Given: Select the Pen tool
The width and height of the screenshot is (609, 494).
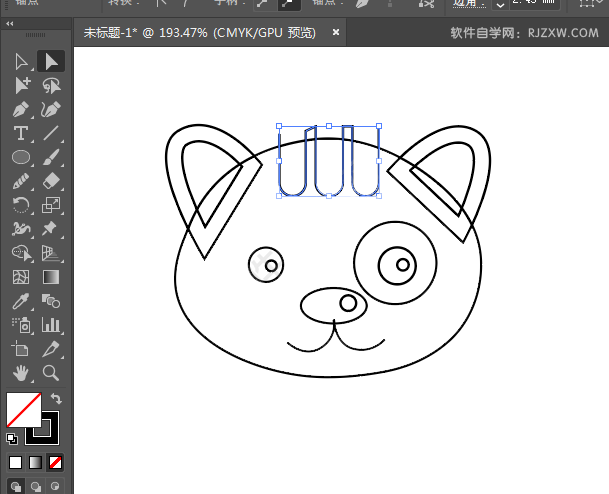Looking at the screenshot, I should (21, 110).
